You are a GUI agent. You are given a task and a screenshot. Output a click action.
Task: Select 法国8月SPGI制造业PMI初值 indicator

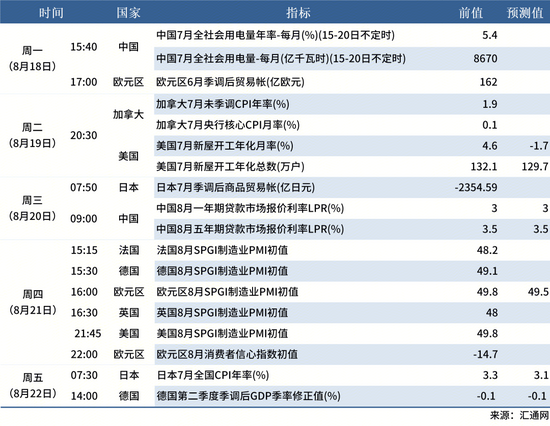pyautogui.click(x=222, y=250)
